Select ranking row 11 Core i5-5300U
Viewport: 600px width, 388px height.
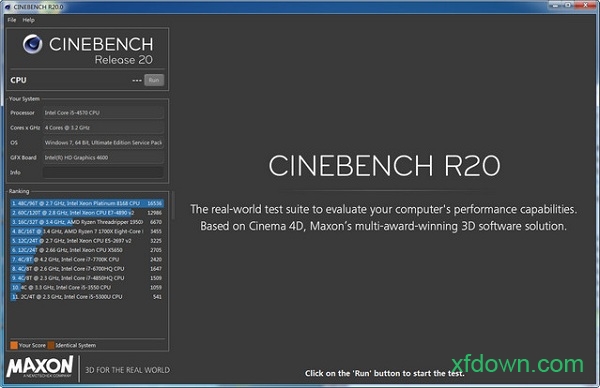[87, 297]
